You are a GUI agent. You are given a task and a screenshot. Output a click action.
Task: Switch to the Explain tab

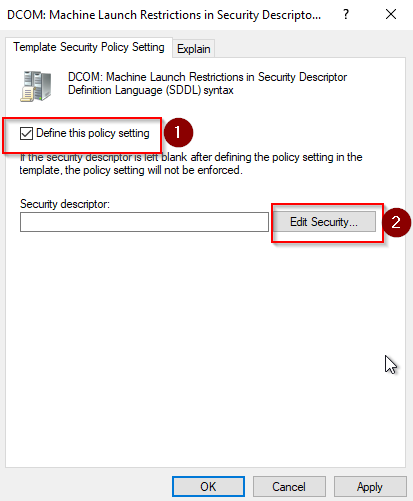point(194,49)
